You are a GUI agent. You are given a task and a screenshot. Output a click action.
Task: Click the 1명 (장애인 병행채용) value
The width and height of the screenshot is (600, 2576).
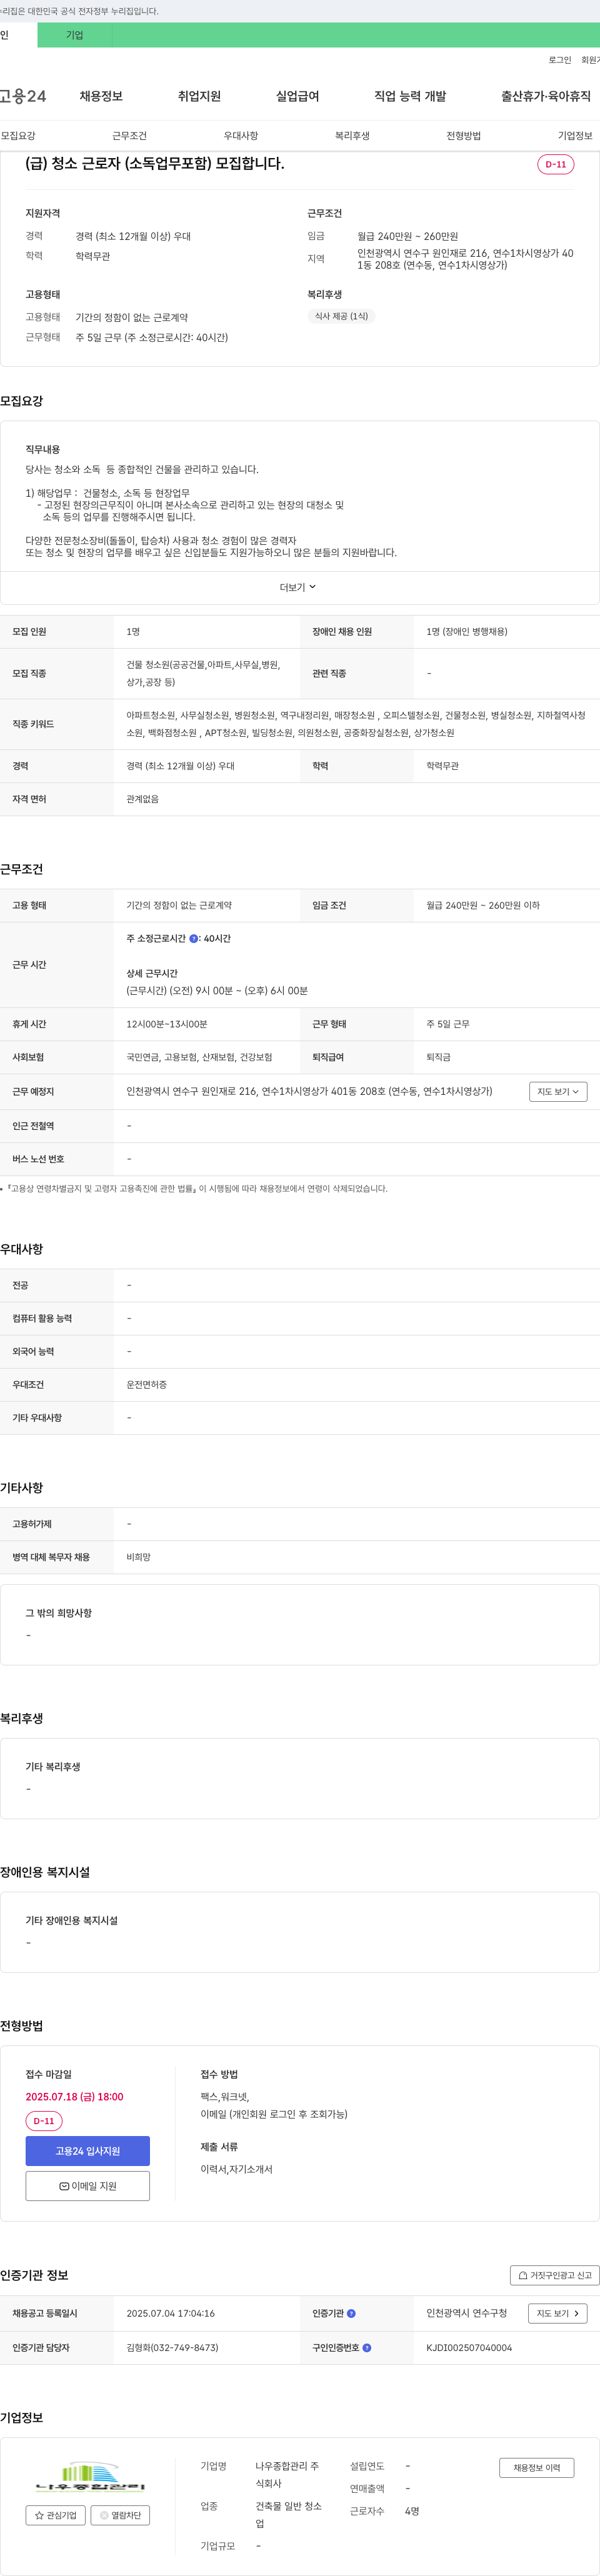466,632
